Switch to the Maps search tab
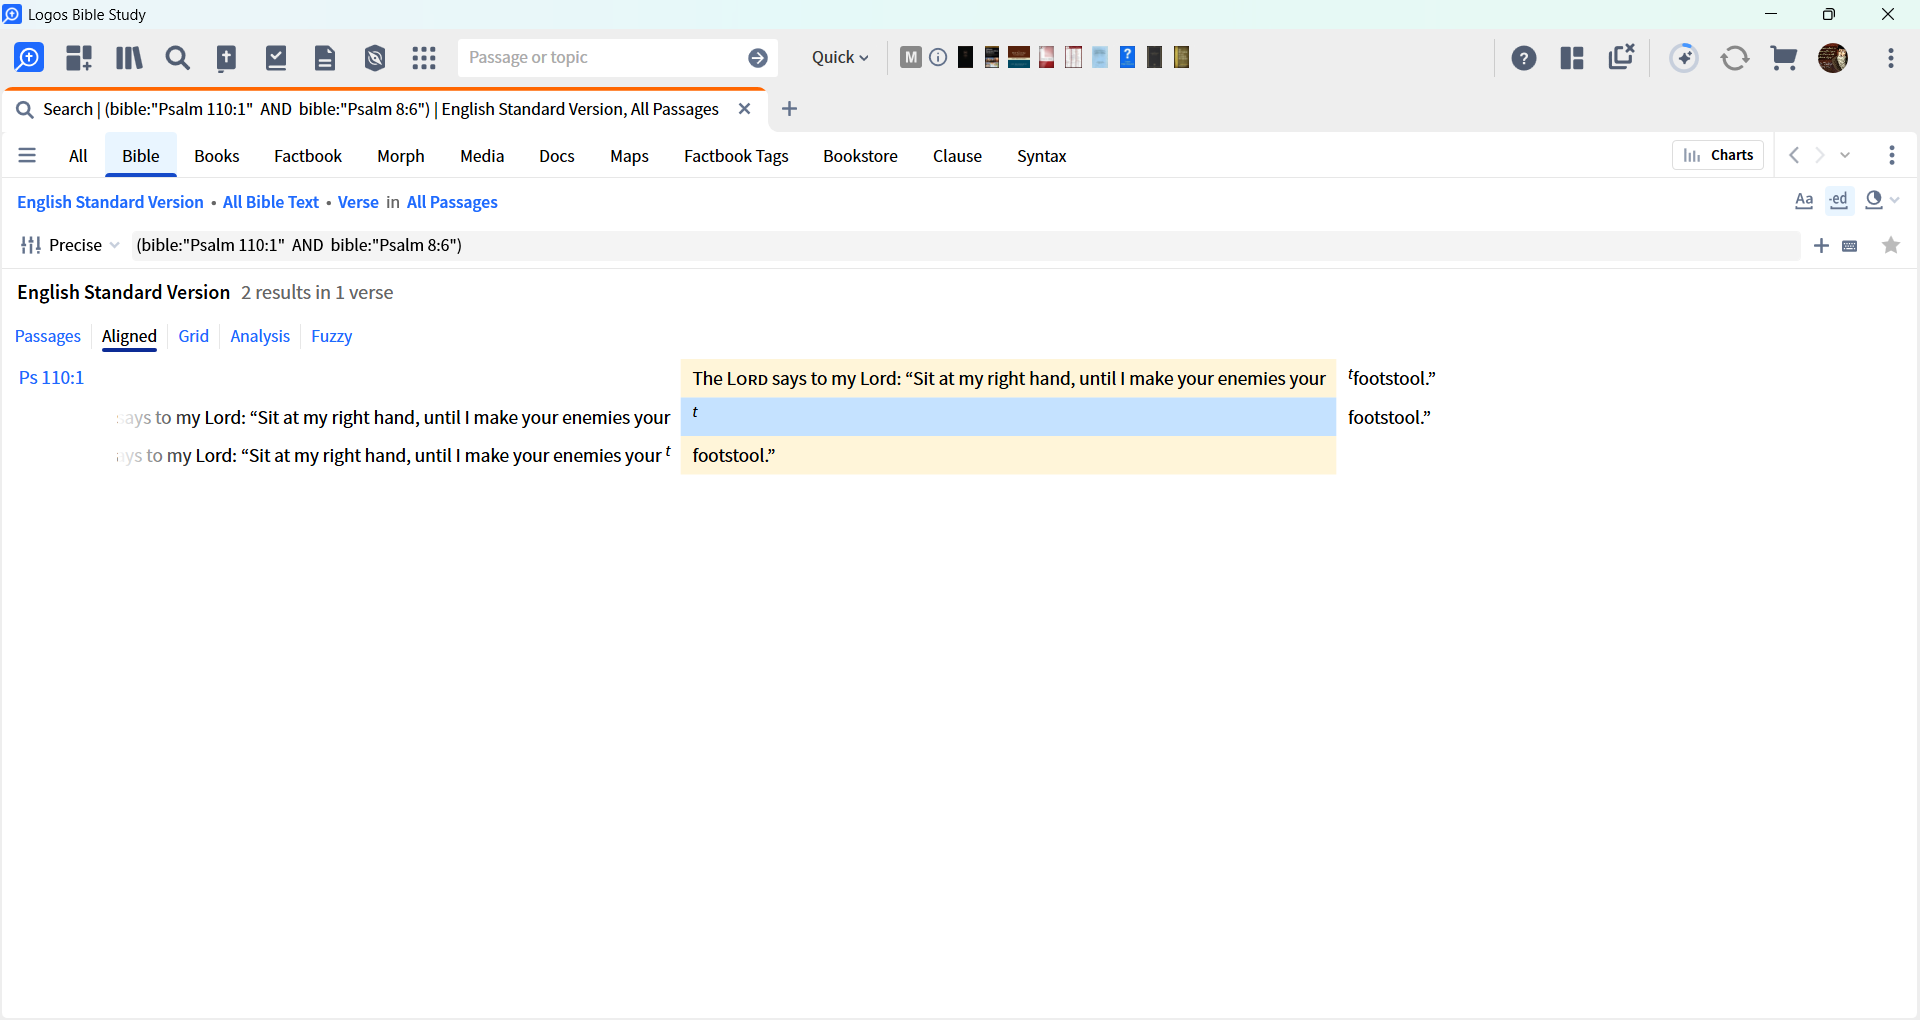The width and height of the screenshot is (1920, 1020). (630, 156)
